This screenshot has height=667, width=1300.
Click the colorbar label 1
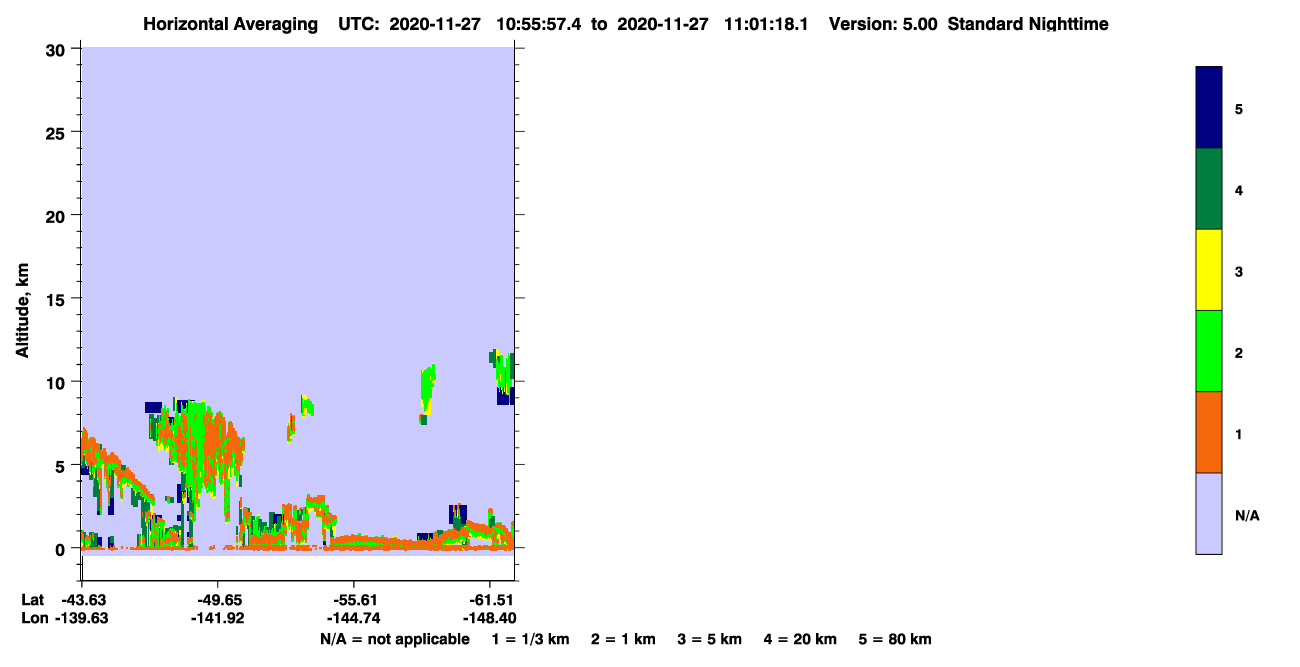[x=1239, y=434]
